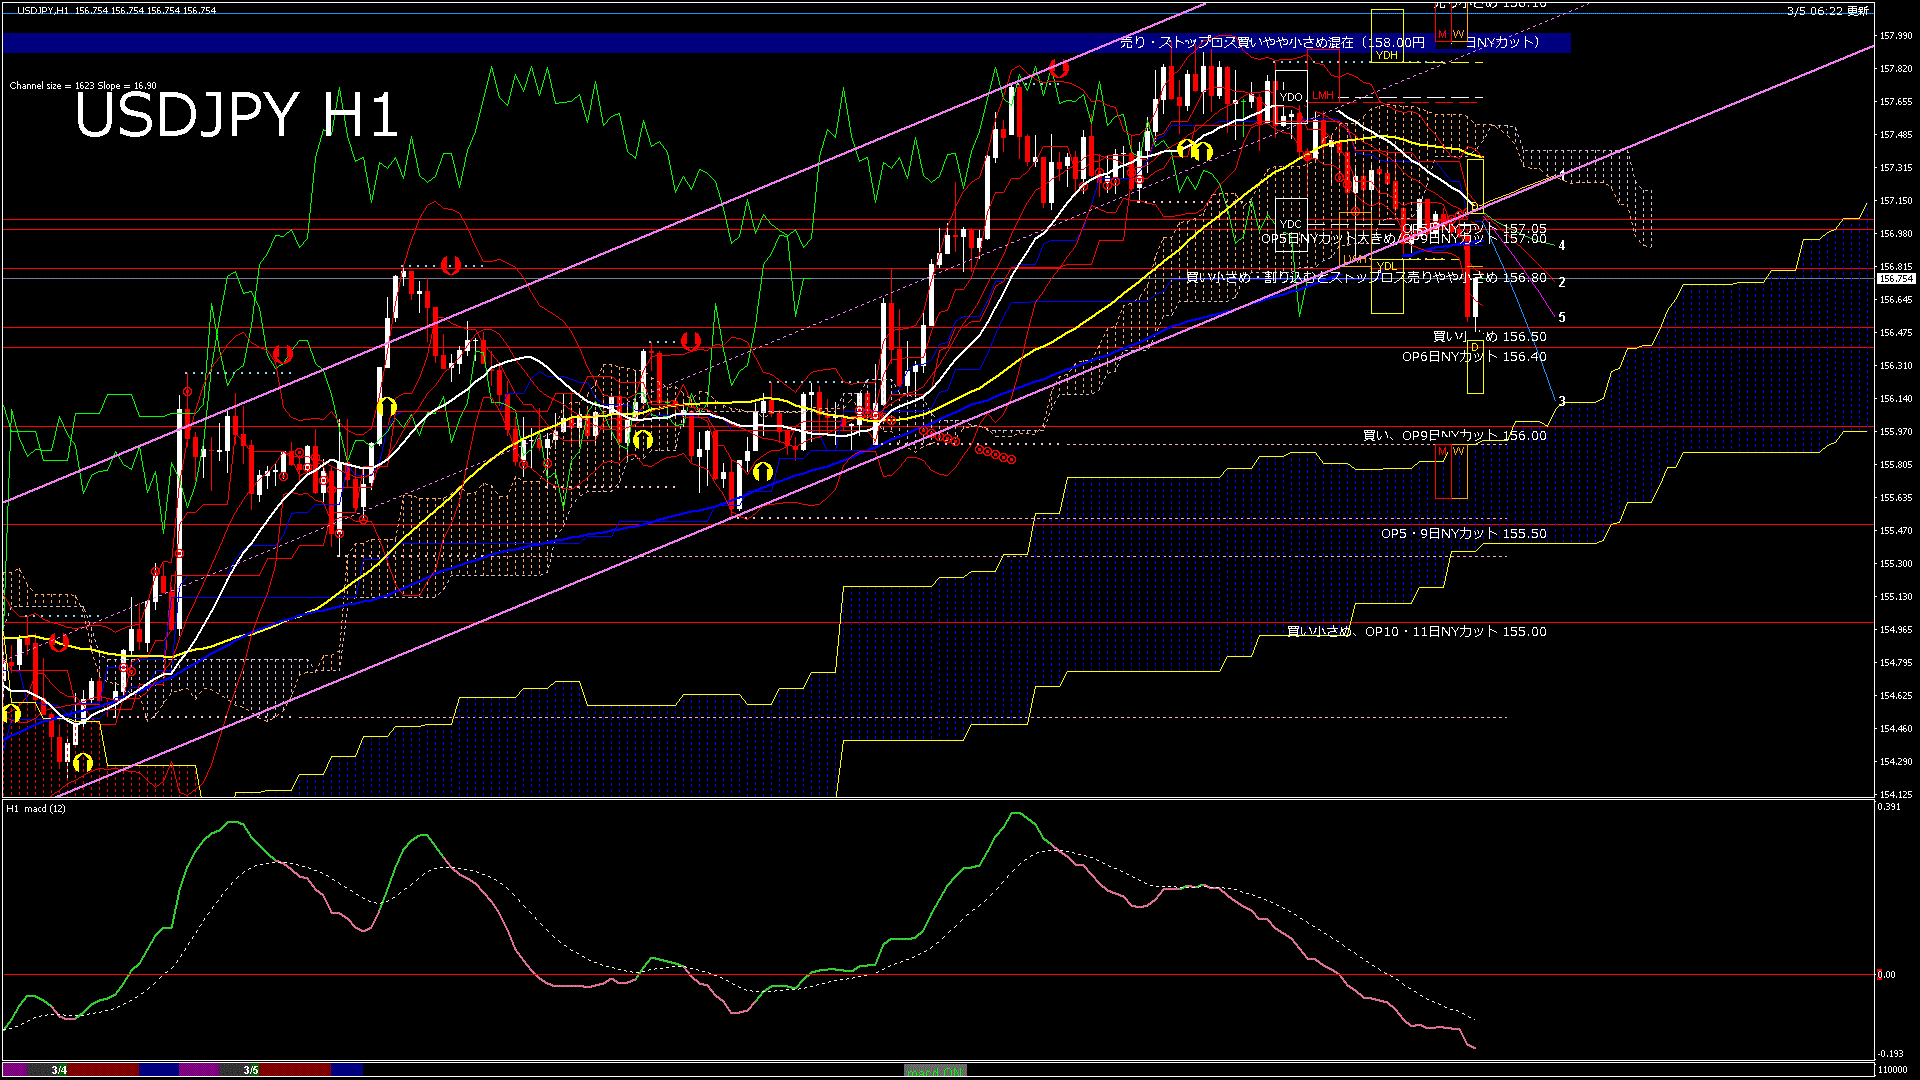
Task: Click the current price label 156.754
Action: point(1895,279)
